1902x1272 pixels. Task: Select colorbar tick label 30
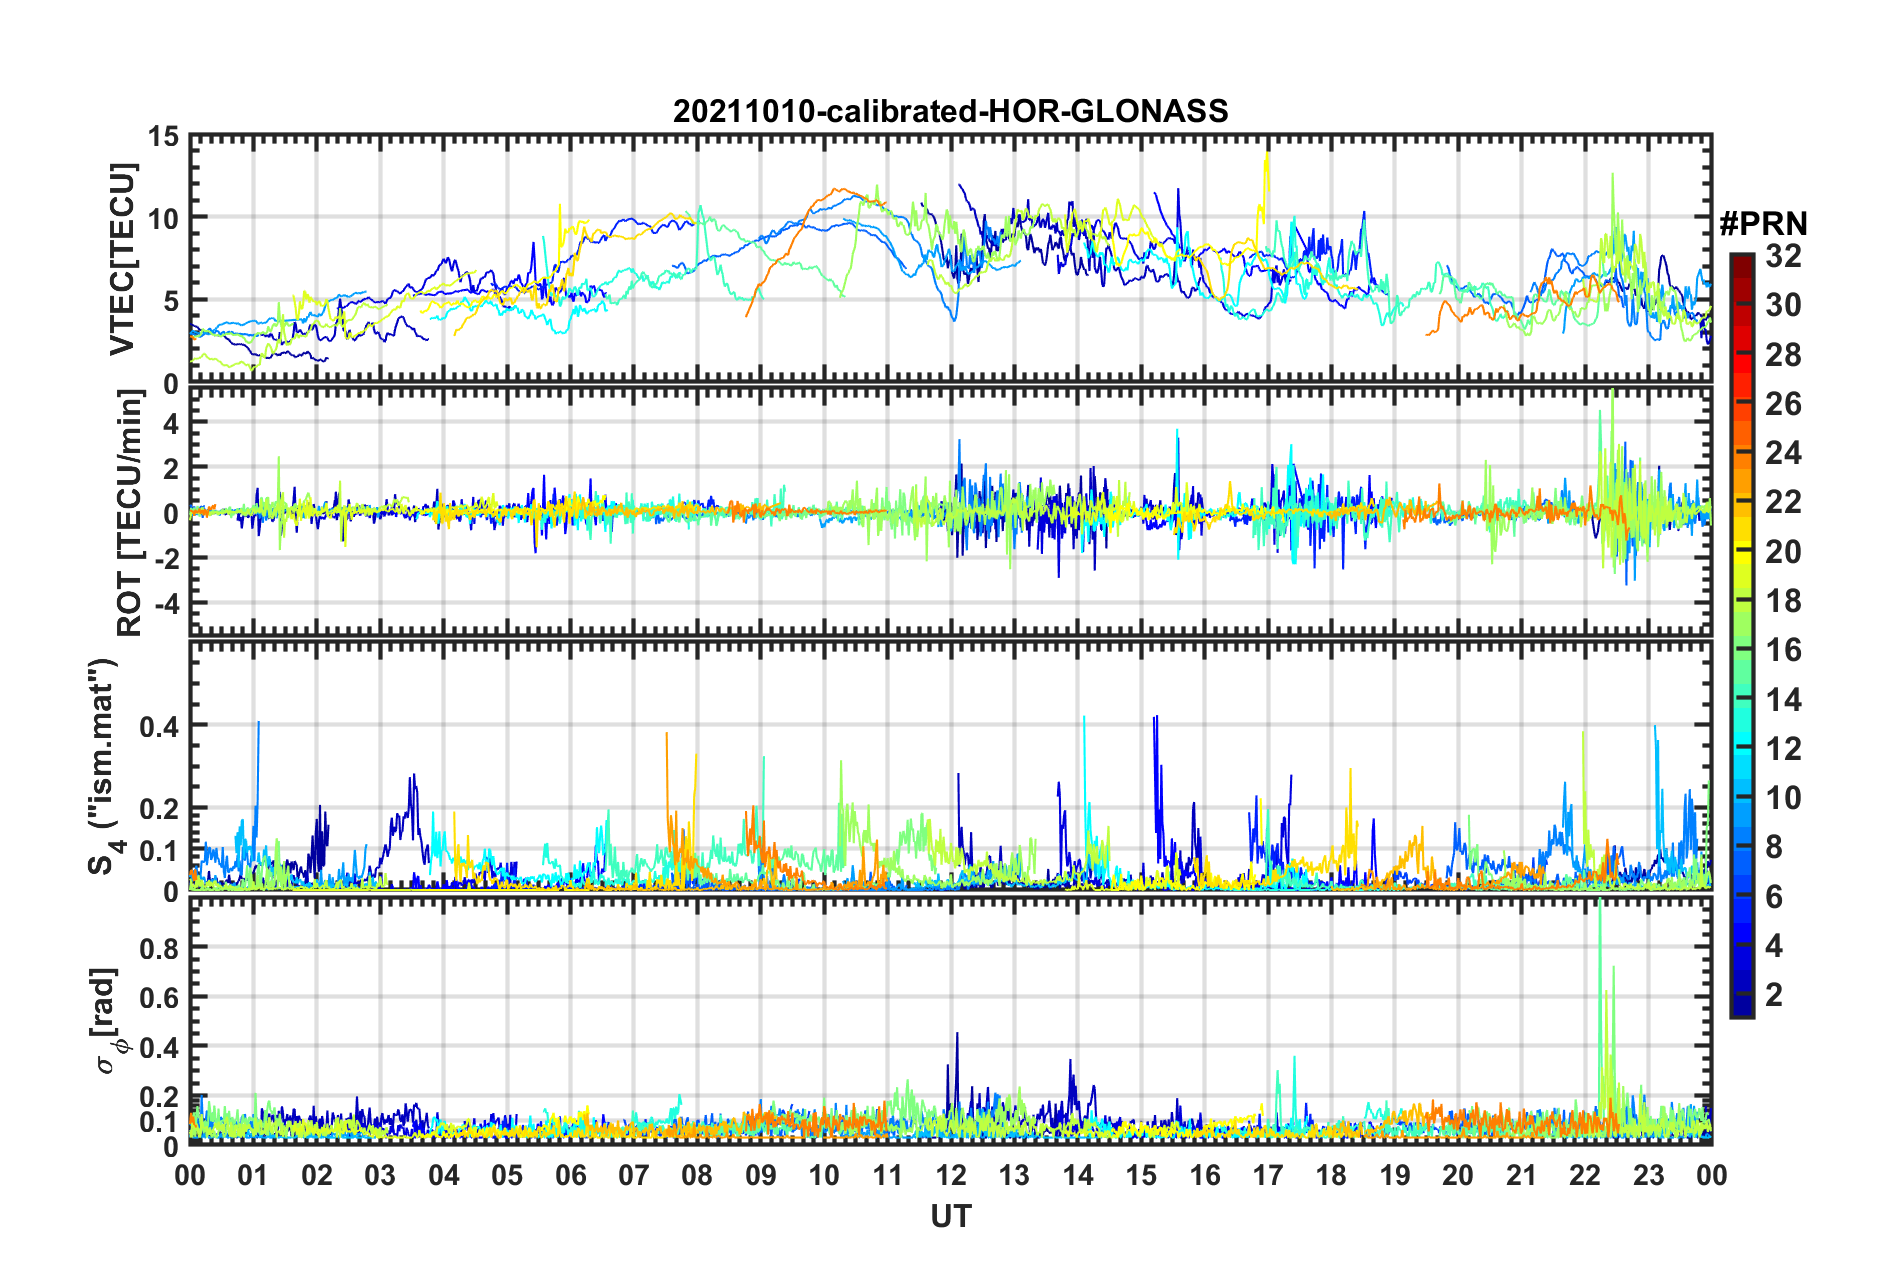pyautogui.click(x=1783, y=305)
